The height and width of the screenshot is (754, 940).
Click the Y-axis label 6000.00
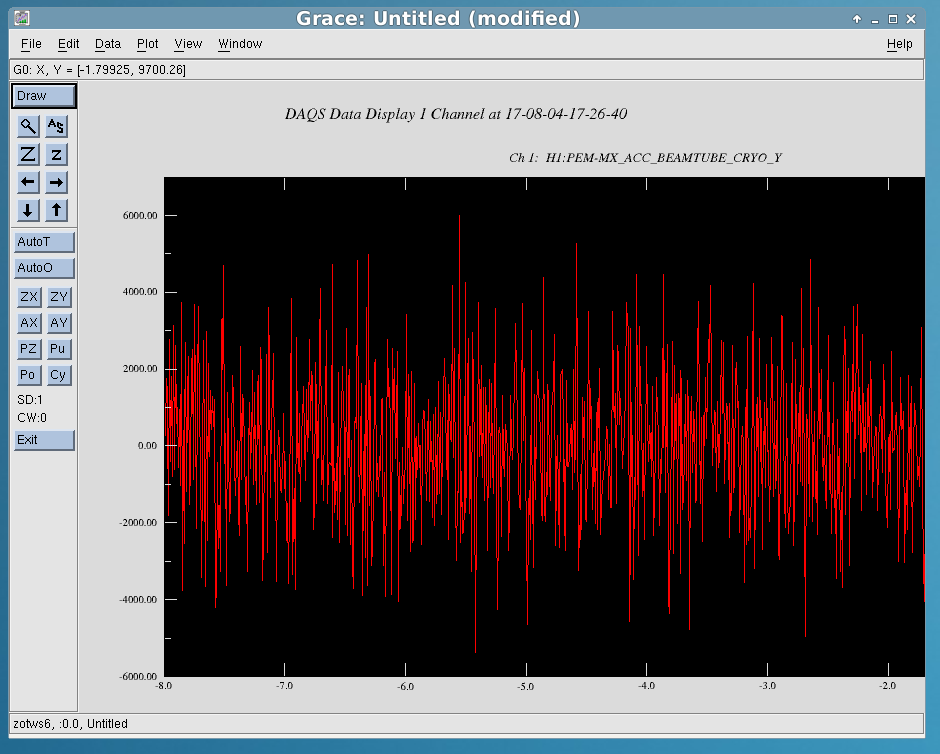tap(140, 216)
